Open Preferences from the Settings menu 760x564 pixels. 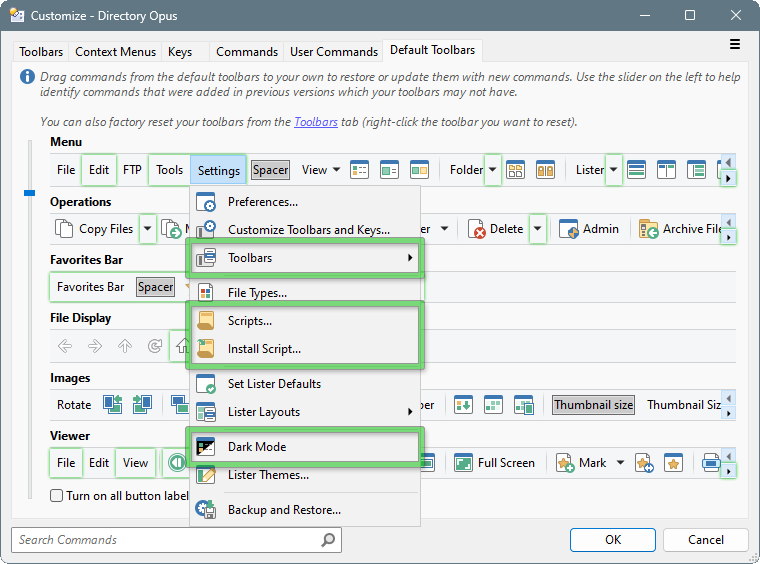[x=305, y=202]
